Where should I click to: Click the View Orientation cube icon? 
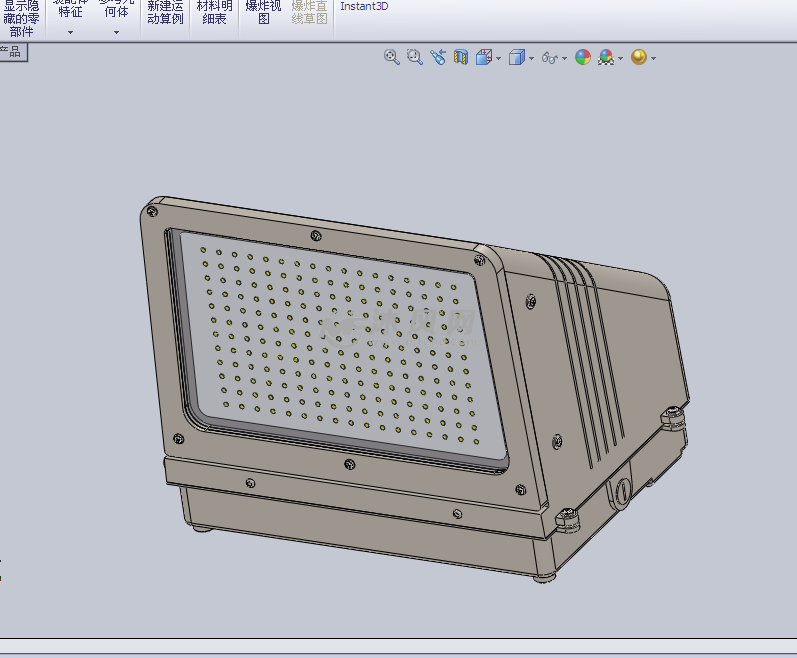pos(484,58)
